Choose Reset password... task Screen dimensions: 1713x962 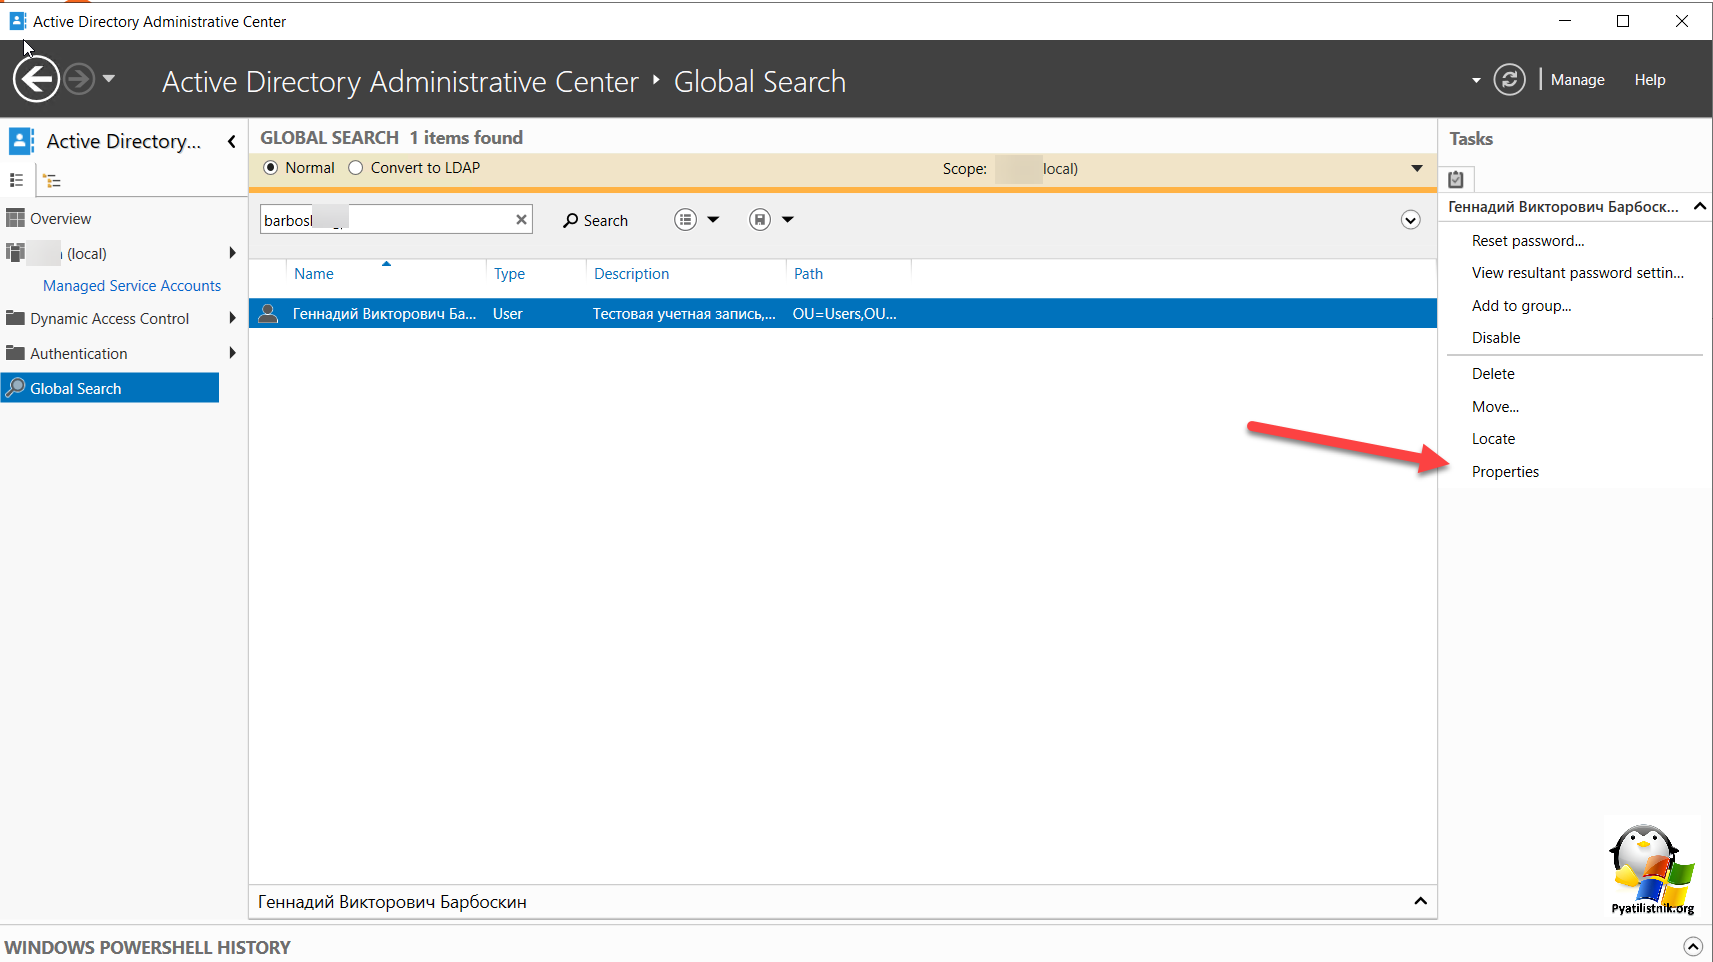pos(1528,241)
